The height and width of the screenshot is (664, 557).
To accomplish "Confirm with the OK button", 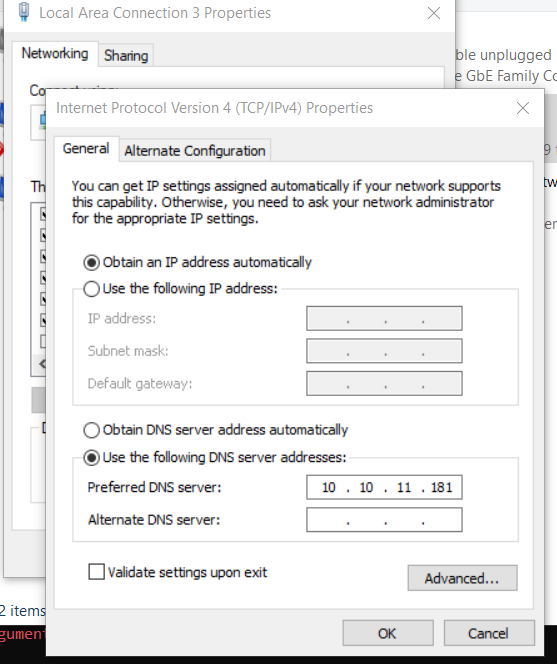I will 388,633.
